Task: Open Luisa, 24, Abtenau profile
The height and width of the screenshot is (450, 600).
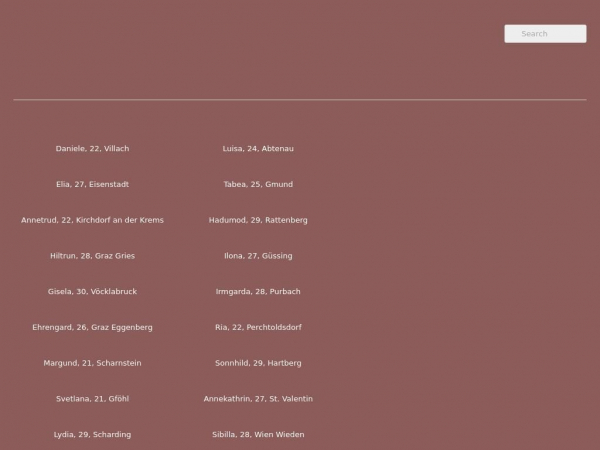Action: (x=258, y=149)
